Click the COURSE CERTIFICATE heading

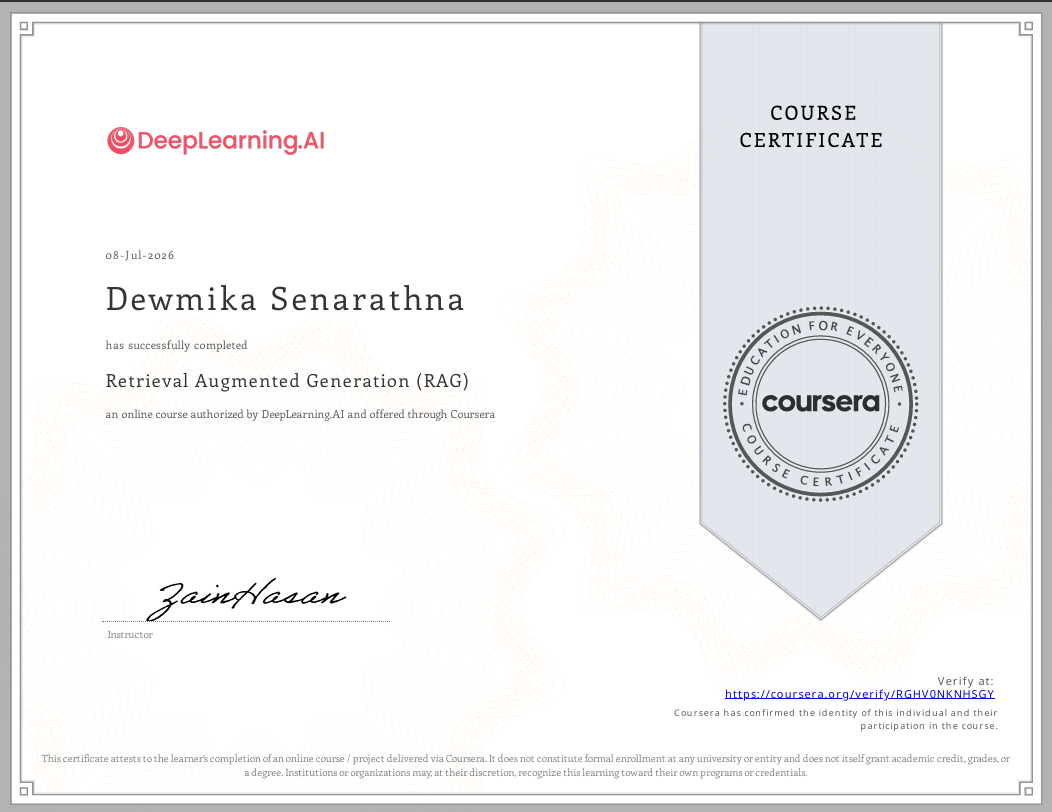tap(812, 126)
